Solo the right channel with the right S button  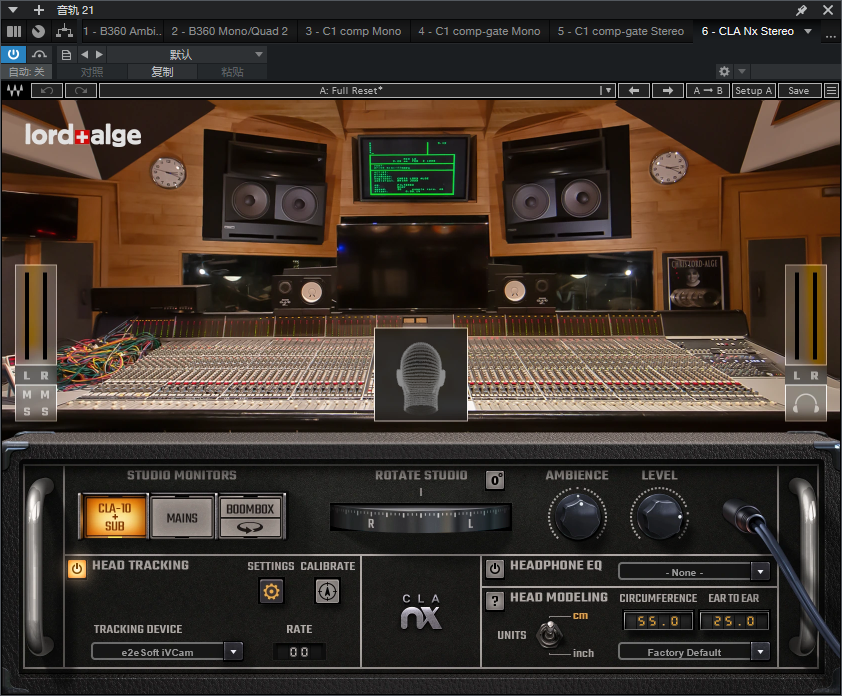click(45, 412)
